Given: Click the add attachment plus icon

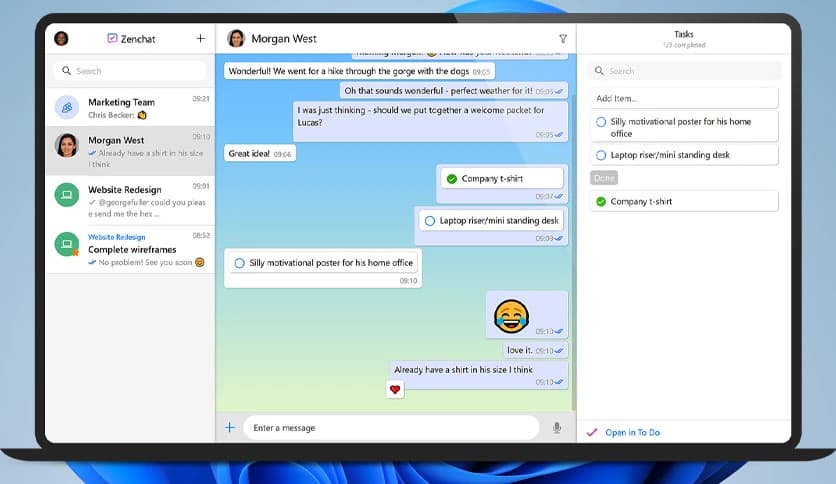Looking at the screenshot, I should (x=230, y=427).
